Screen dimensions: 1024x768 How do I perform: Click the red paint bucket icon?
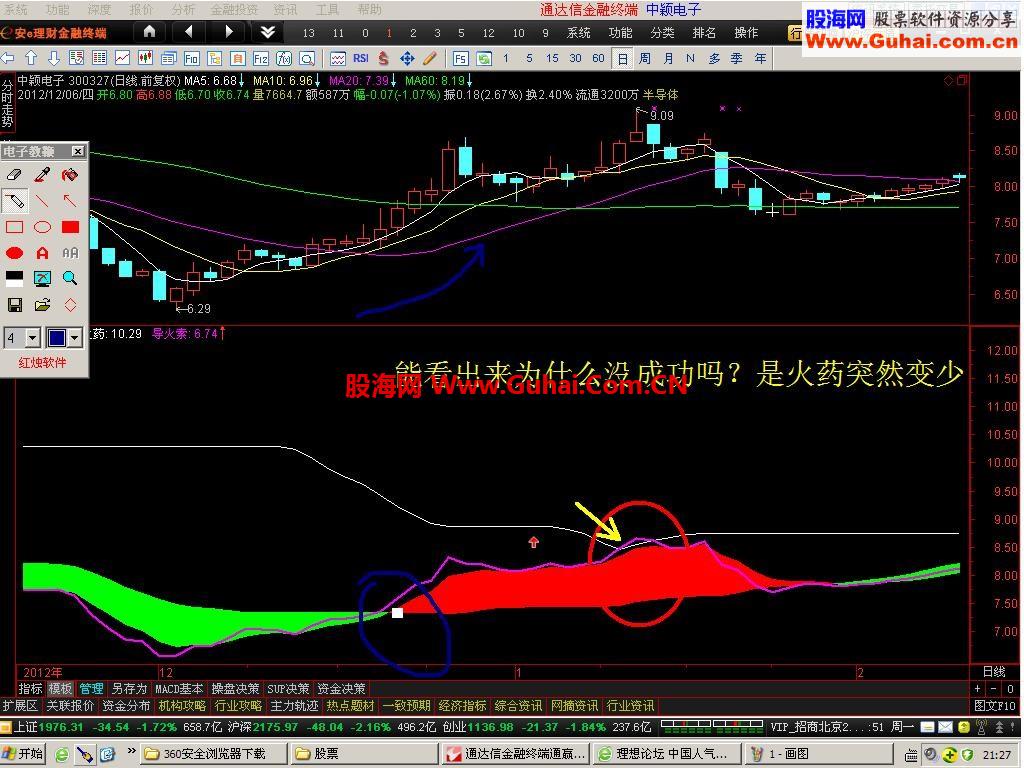(70, 175)
